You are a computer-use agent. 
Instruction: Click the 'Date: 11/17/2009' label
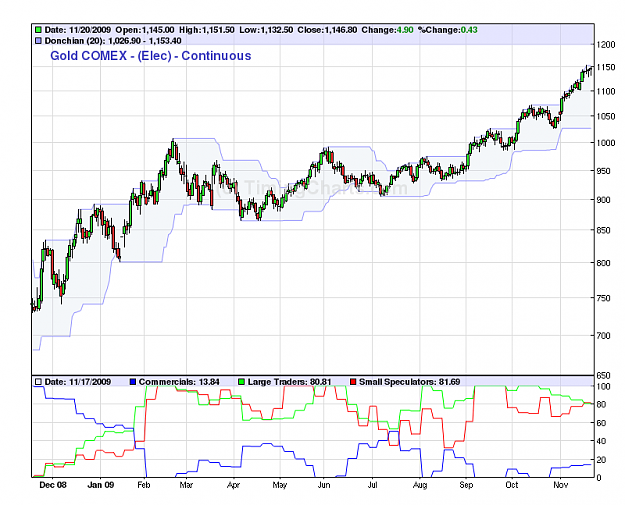click(78, 382)
